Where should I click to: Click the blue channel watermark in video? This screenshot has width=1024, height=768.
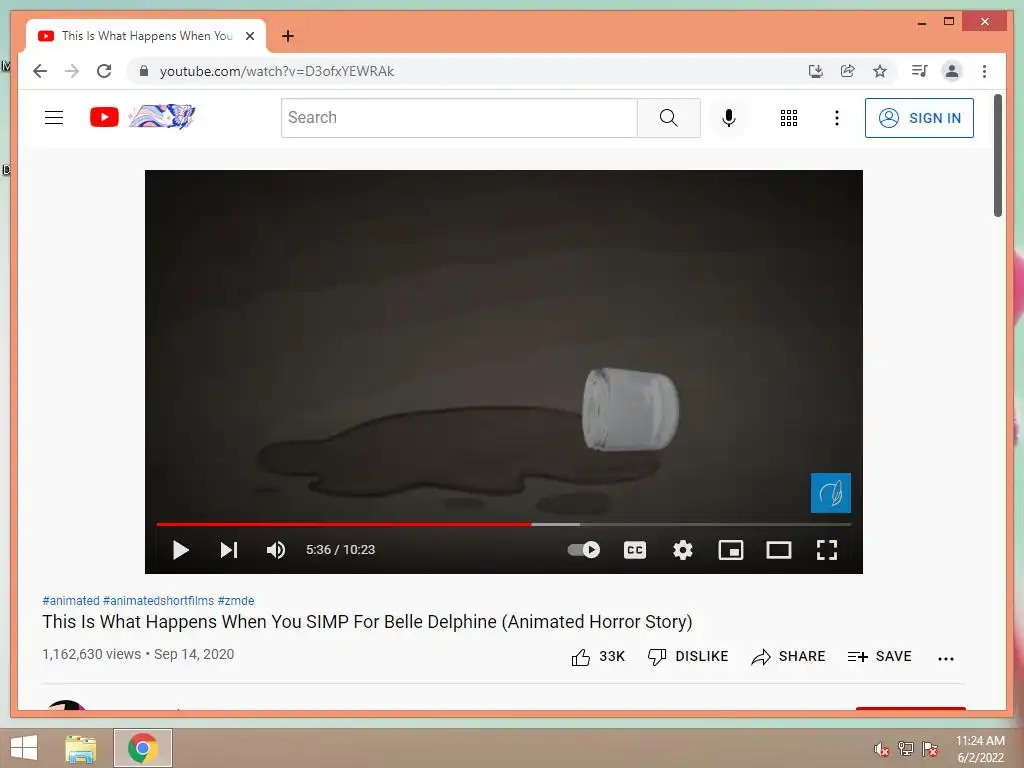tap(831, 492)
